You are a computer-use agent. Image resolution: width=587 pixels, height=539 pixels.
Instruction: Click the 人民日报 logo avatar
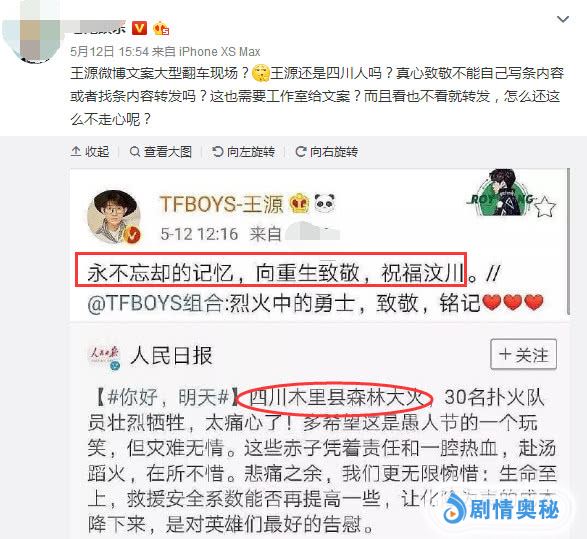point(104,357)
